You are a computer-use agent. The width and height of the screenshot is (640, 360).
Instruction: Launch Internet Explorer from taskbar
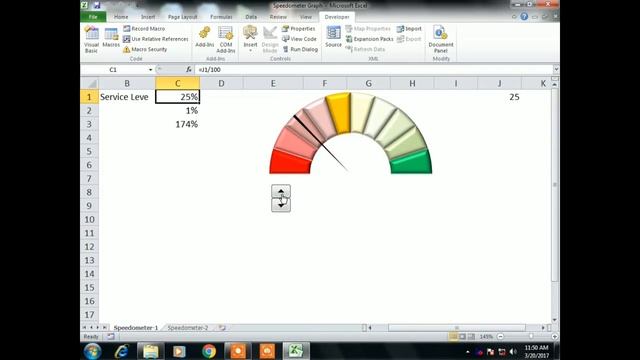point(122,351)
